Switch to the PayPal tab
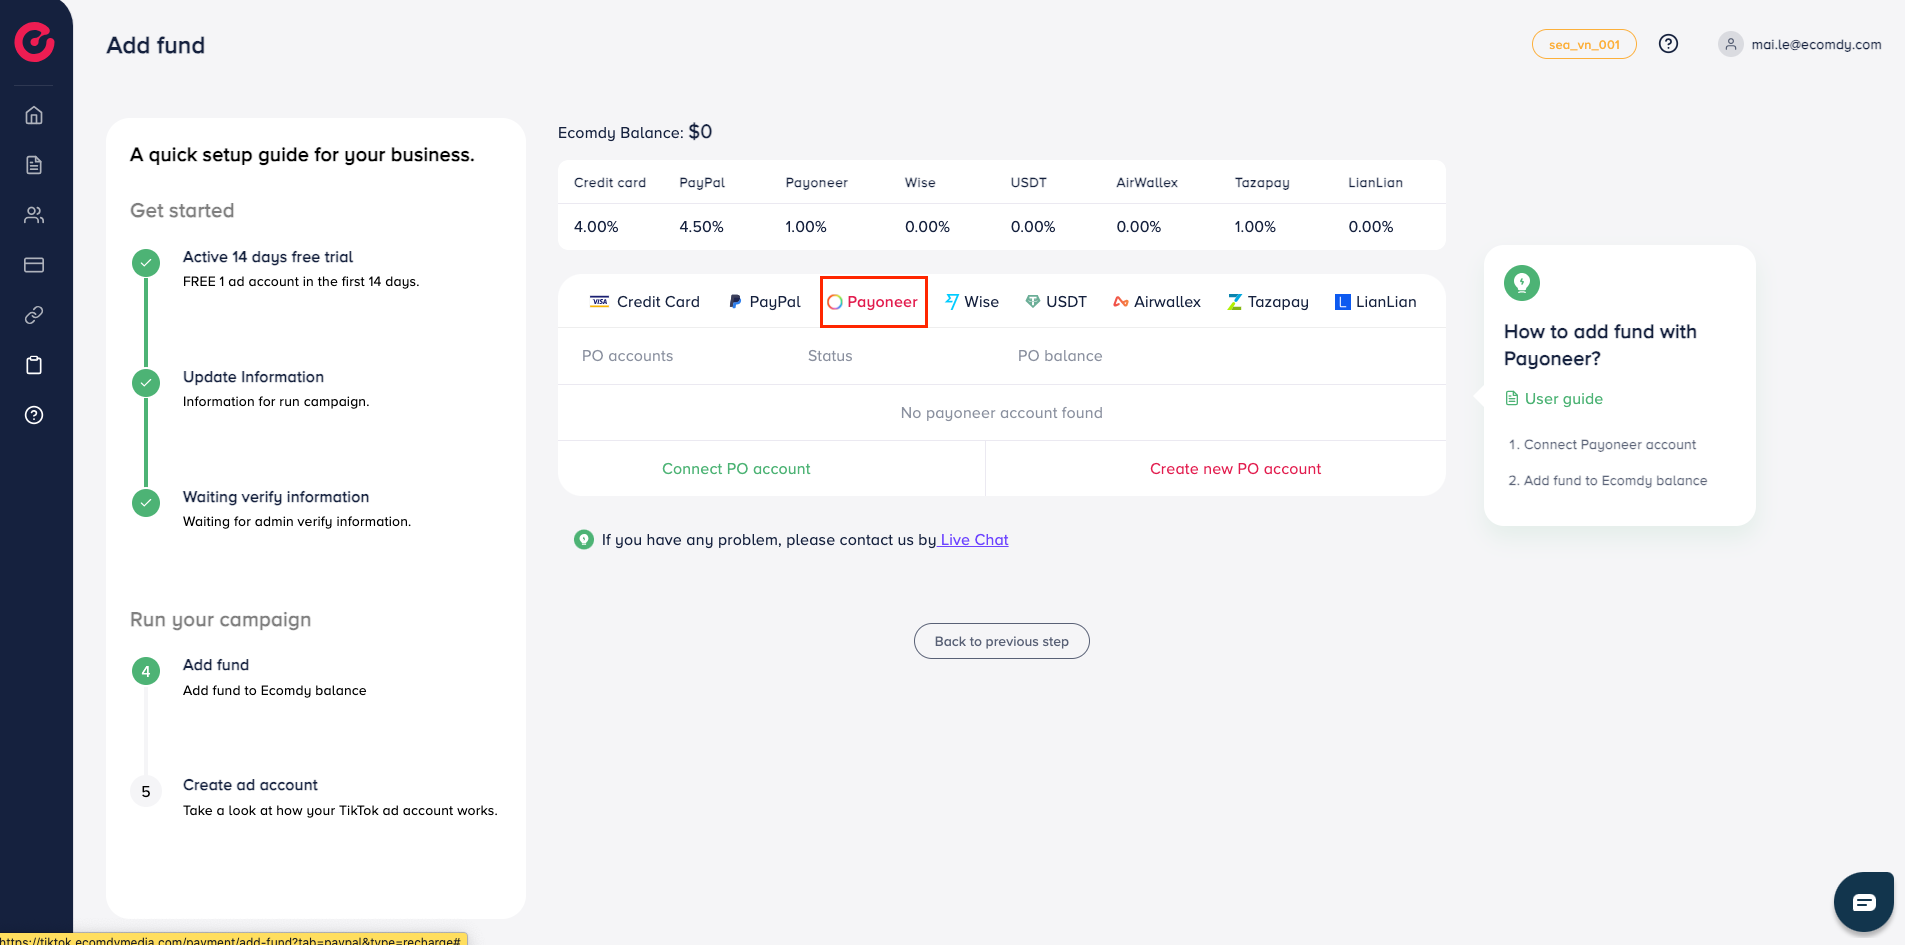The image size is (1905, 945). pyautogui.click(x=765, y=302)
